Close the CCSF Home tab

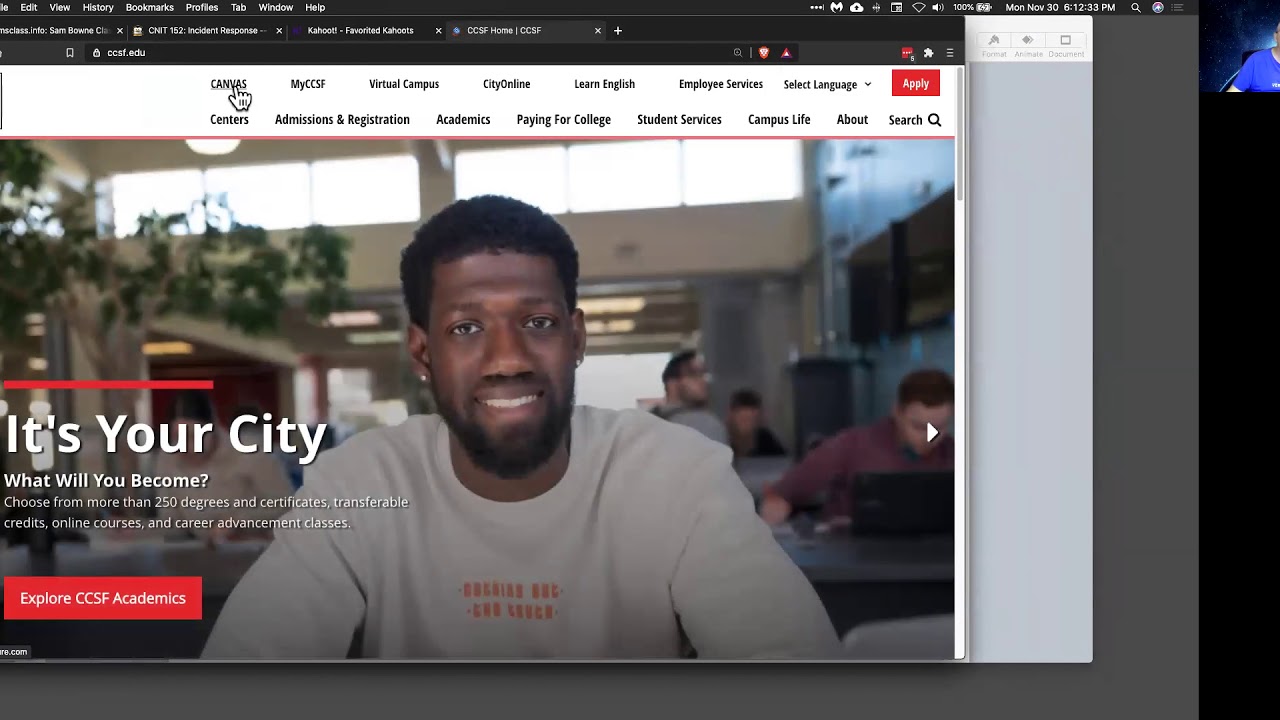(598, 30)
